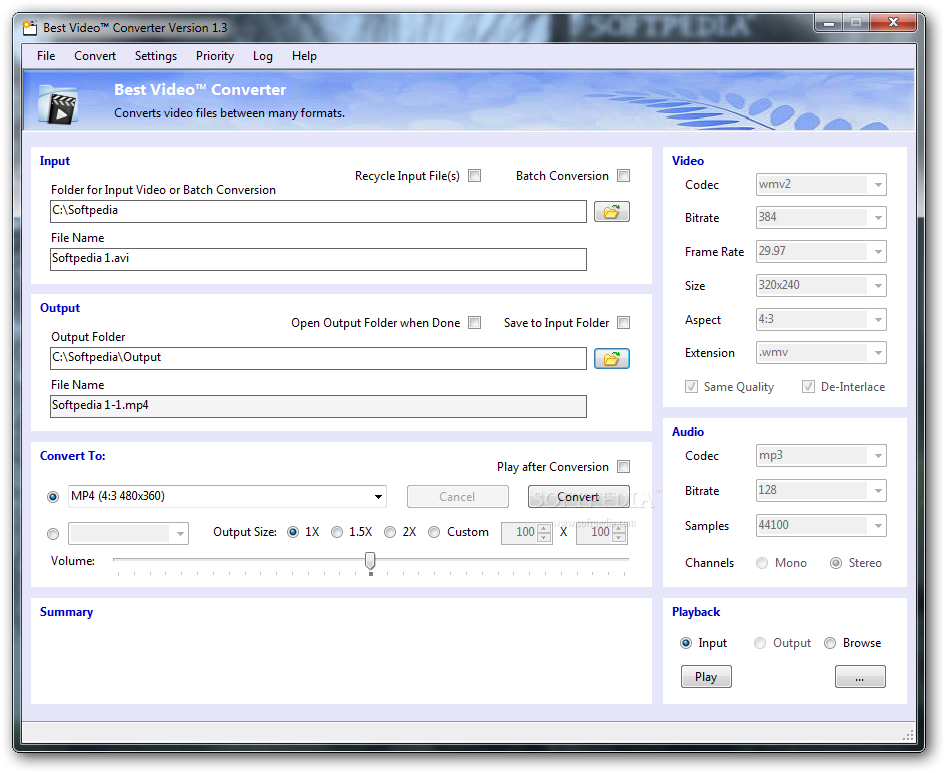This screenshot has height=773, width=946.
Task: Choose 1.5X output size
Action: pos(337,532)
